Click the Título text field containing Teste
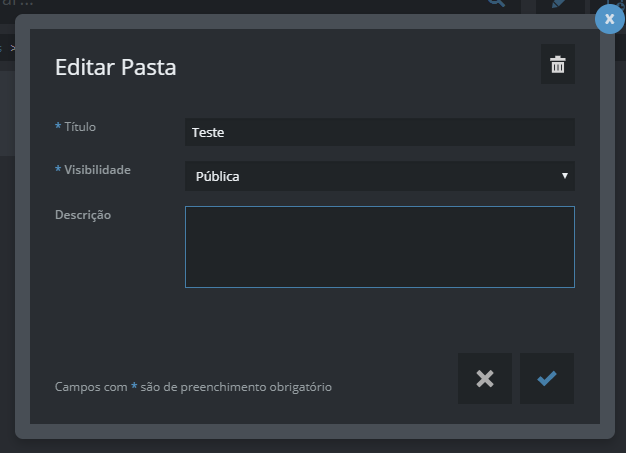The height and width of the screenshot is (453, 626). pos(379,132)
